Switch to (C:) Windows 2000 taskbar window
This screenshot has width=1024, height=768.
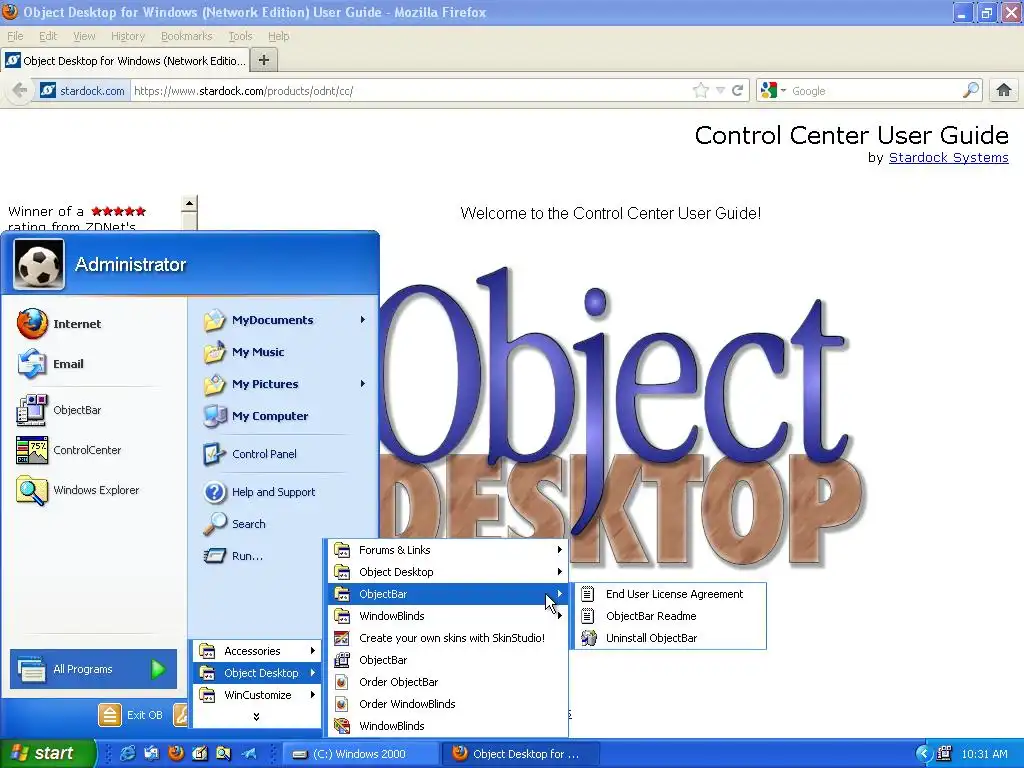point(360,754)
